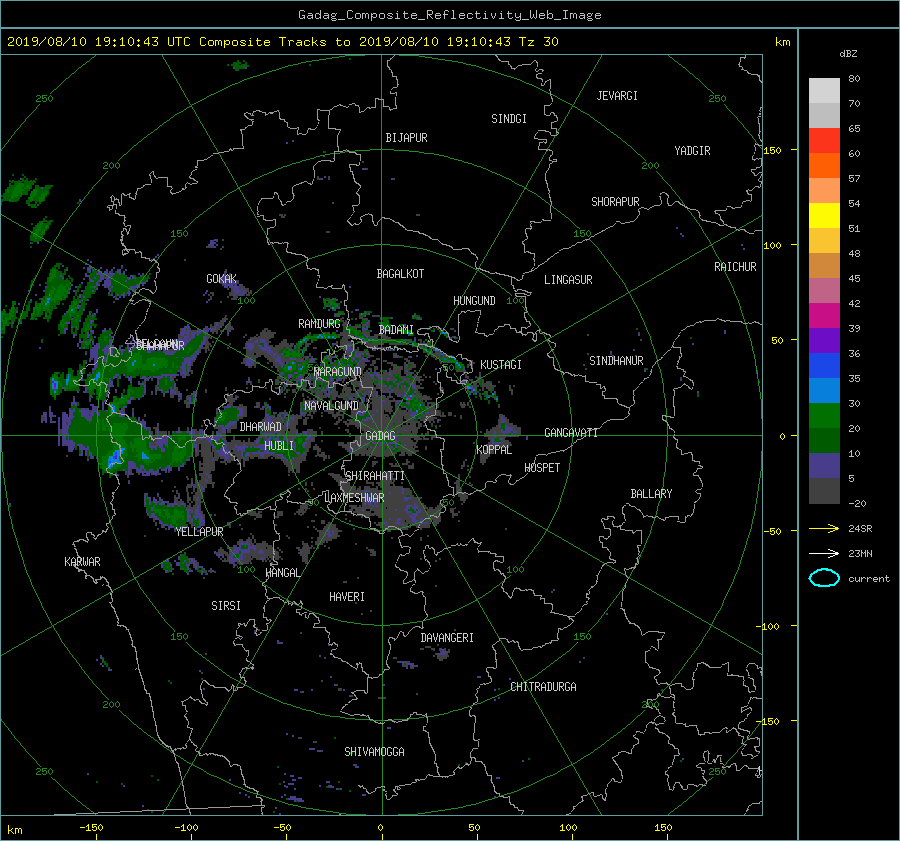Click the SINDGI city label
Image resolution: width=900 pixels, height=841 pixels.
point(509,119)
